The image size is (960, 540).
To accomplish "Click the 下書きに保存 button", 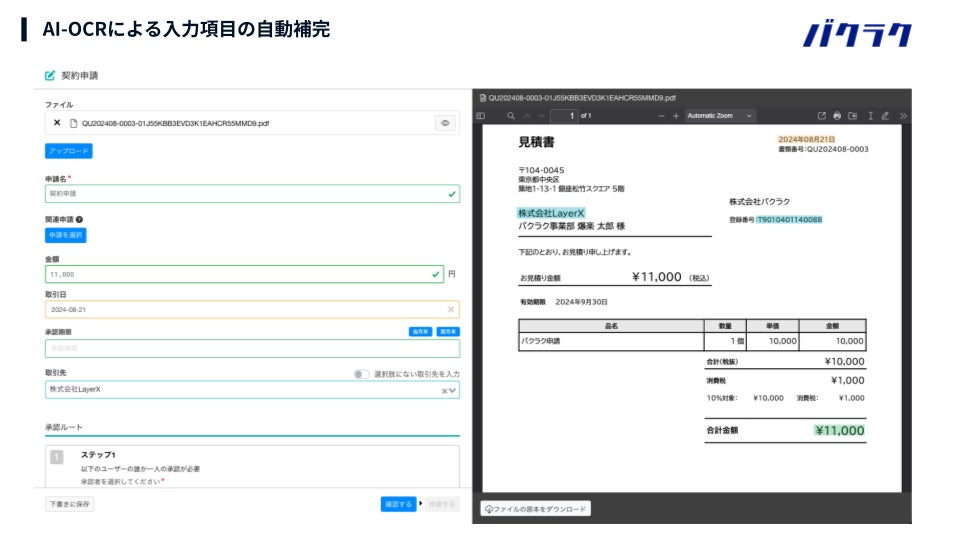I will [69, 504].
